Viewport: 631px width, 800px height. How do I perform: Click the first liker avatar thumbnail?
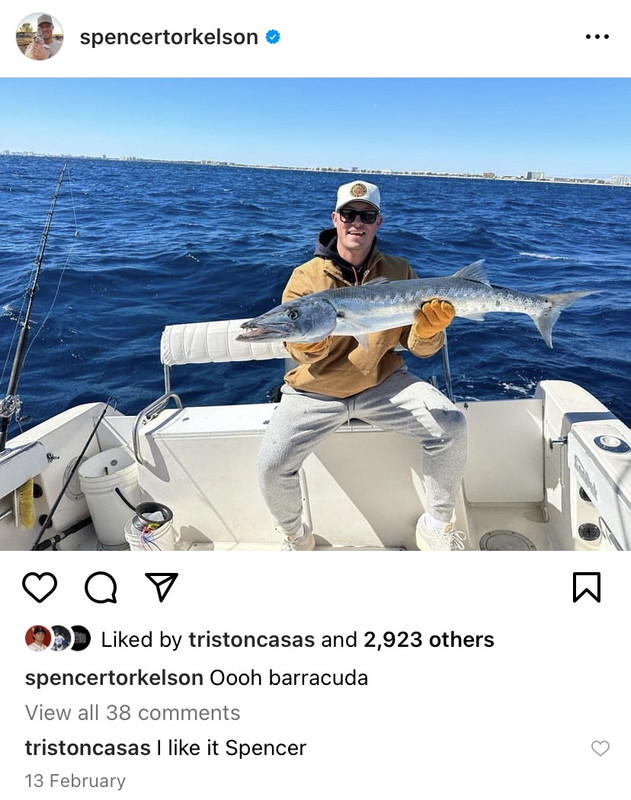[38, 638]
